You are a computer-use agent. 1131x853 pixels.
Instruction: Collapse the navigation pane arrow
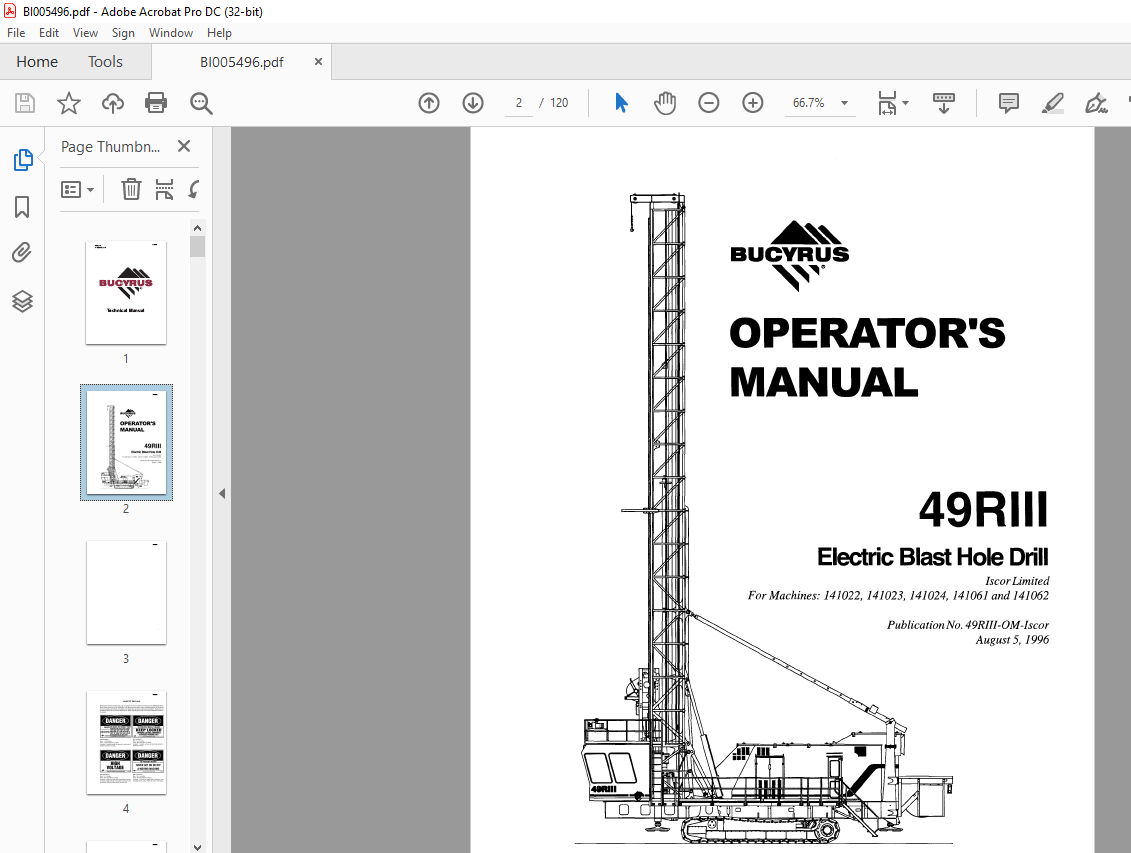coord(222,494)
